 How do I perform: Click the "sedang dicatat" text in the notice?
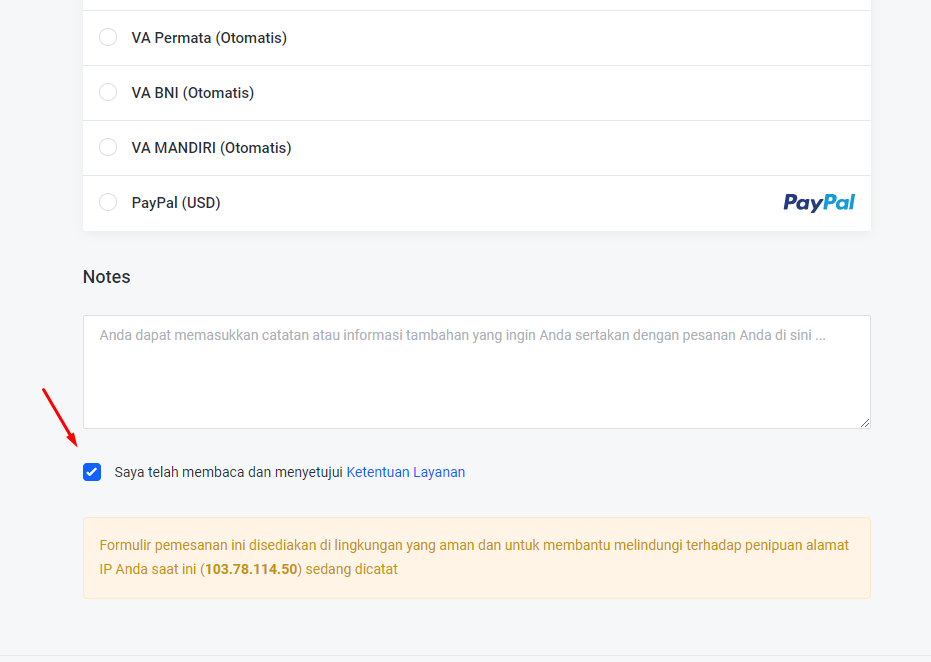[x=351, y=569]
